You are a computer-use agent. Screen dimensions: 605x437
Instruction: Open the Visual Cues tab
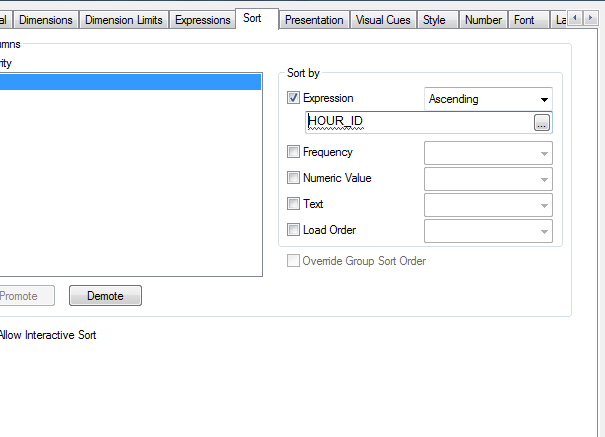point(384,20)
